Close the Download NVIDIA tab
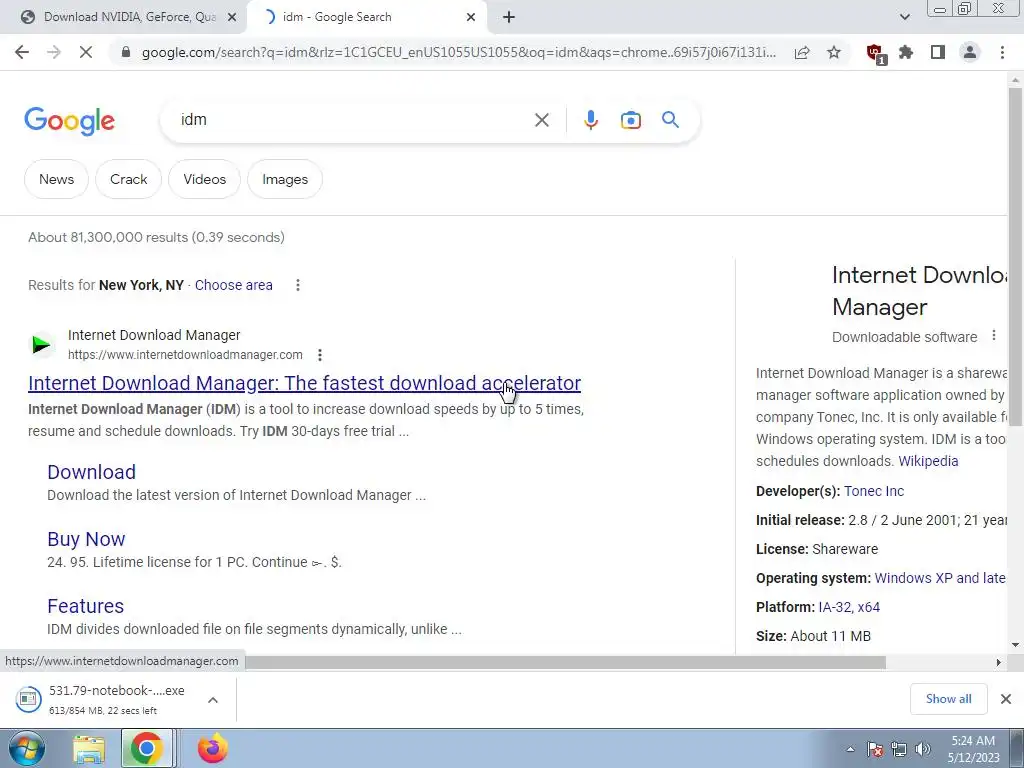1024x768 pixels. (x=232, y=17)
